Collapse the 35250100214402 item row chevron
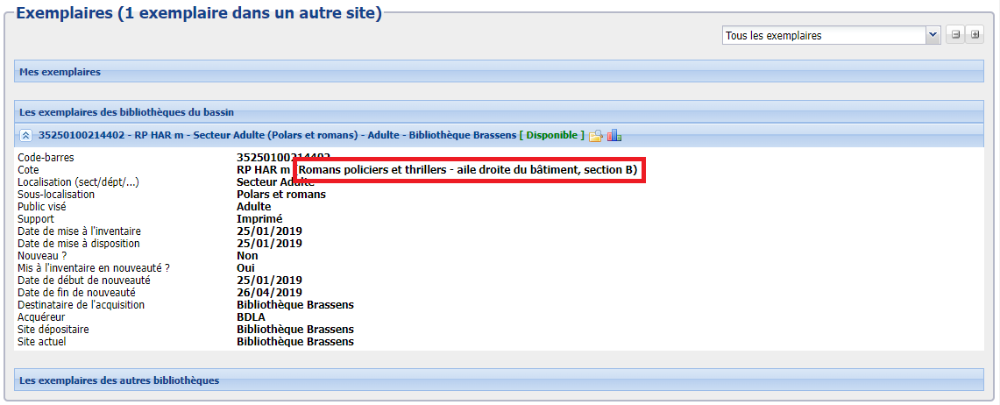The image size is (1000, 405). point(26,135)
